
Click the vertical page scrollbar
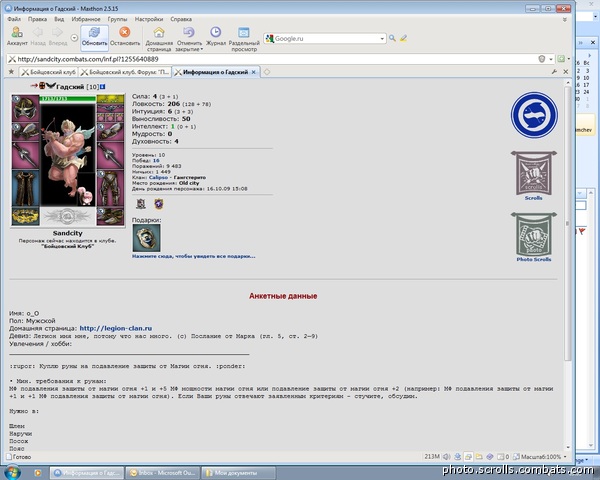coord(568,222)
